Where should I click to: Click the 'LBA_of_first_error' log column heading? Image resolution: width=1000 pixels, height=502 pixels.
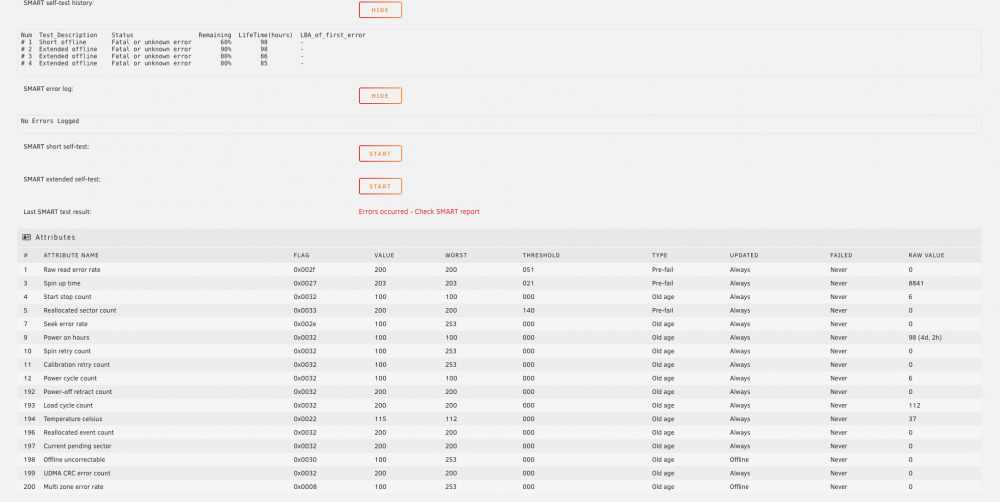point(333,35)
